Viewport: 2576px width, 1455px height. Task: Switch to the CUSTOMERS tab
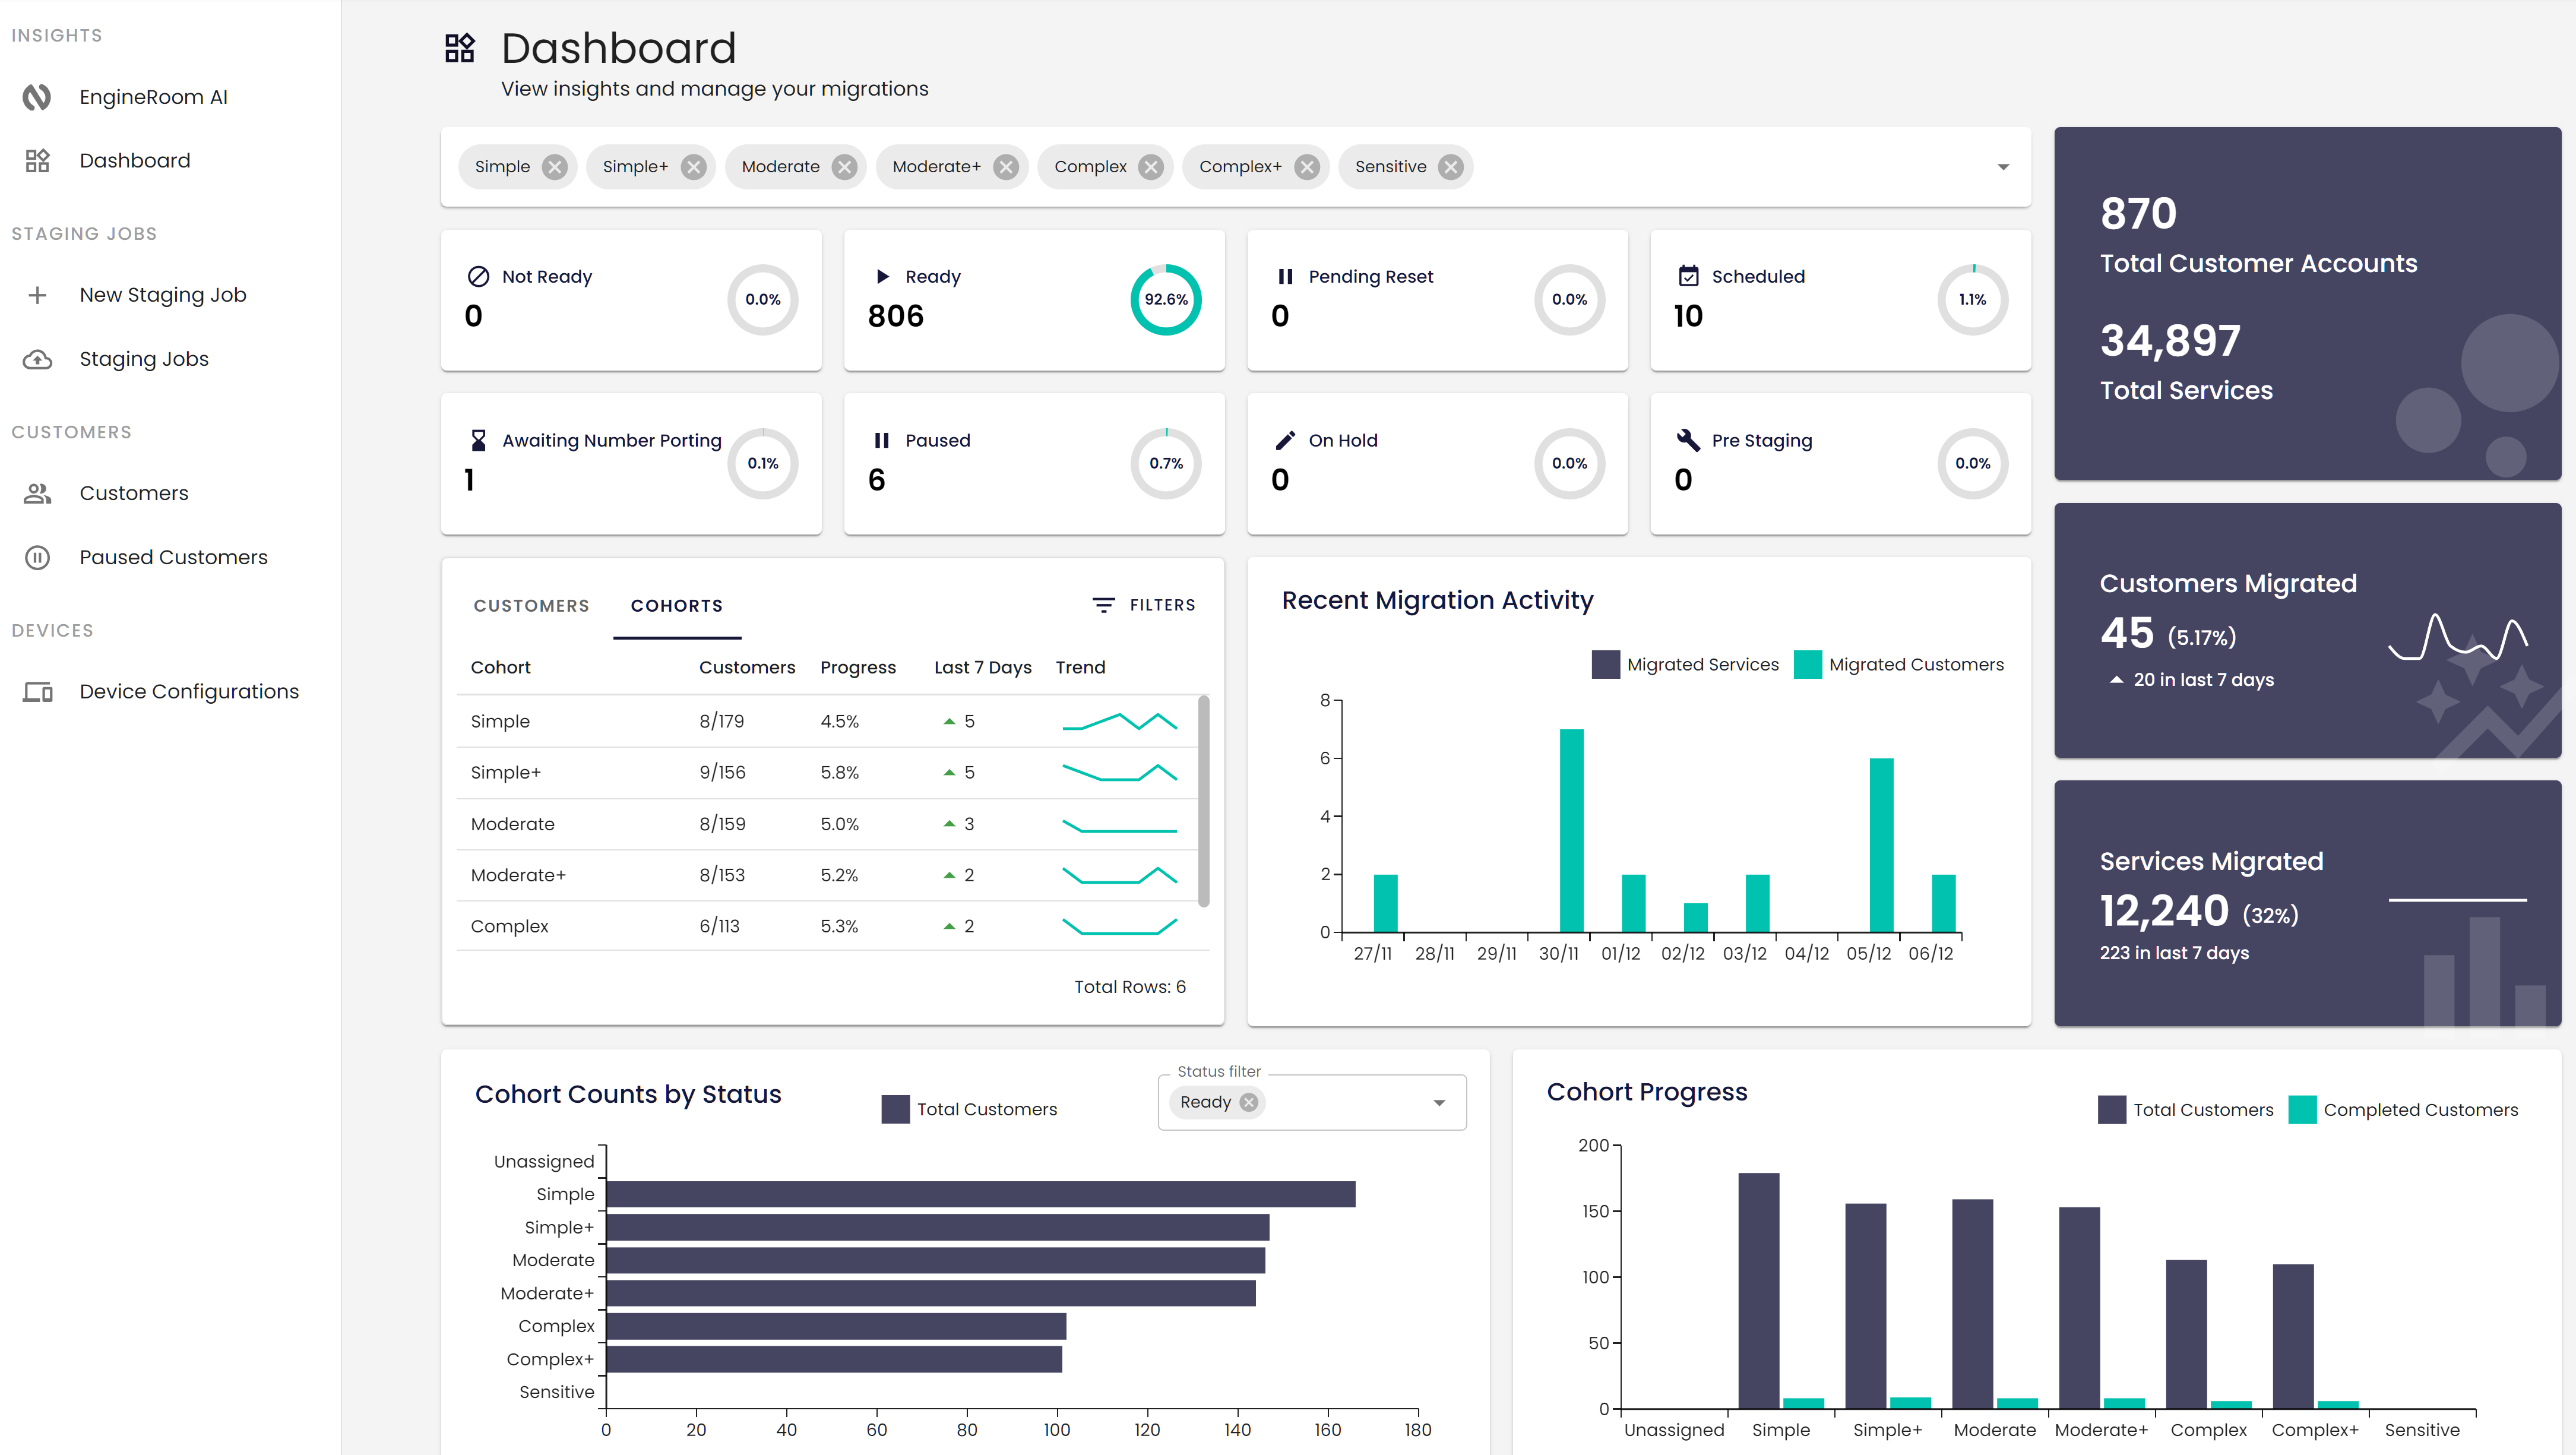pos(531,606)
